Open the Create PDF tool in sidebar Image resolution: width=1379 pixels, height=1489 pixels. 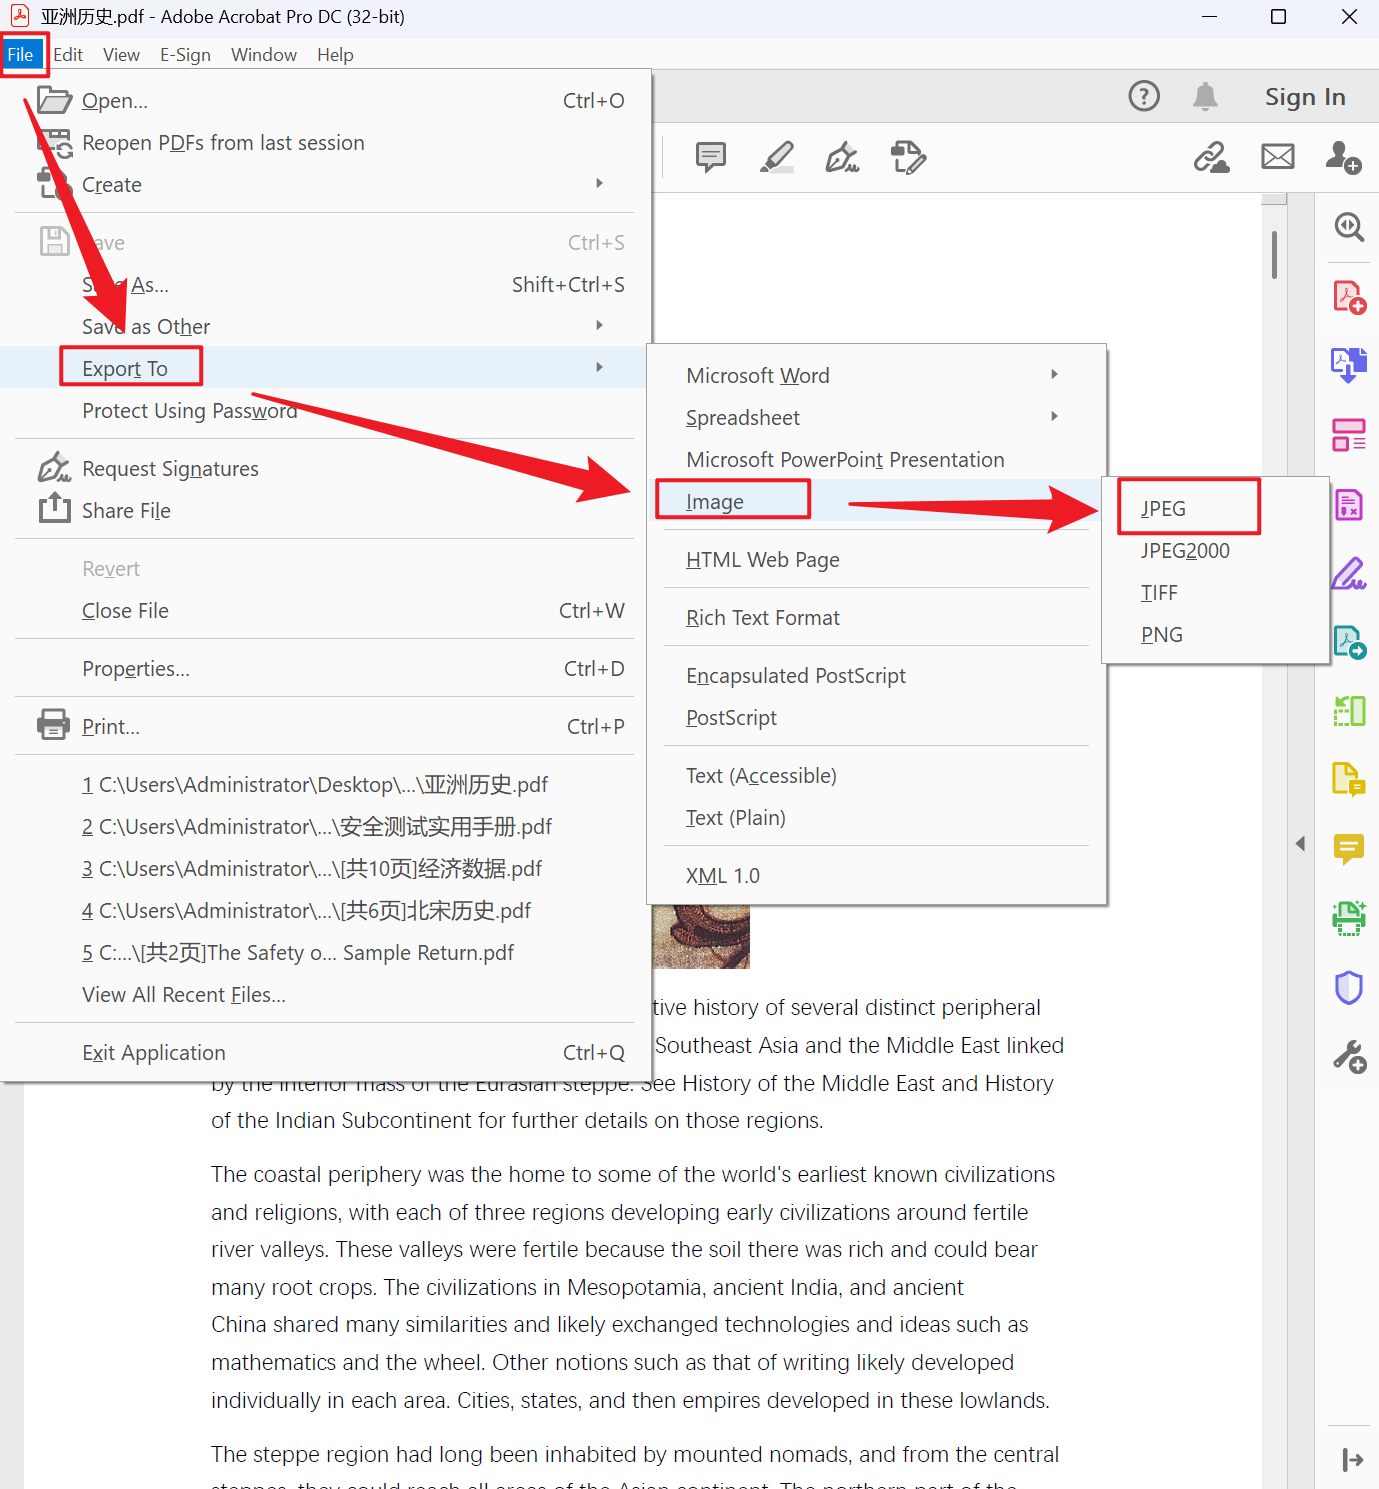pyautogui.click(x=1349, y=297)
